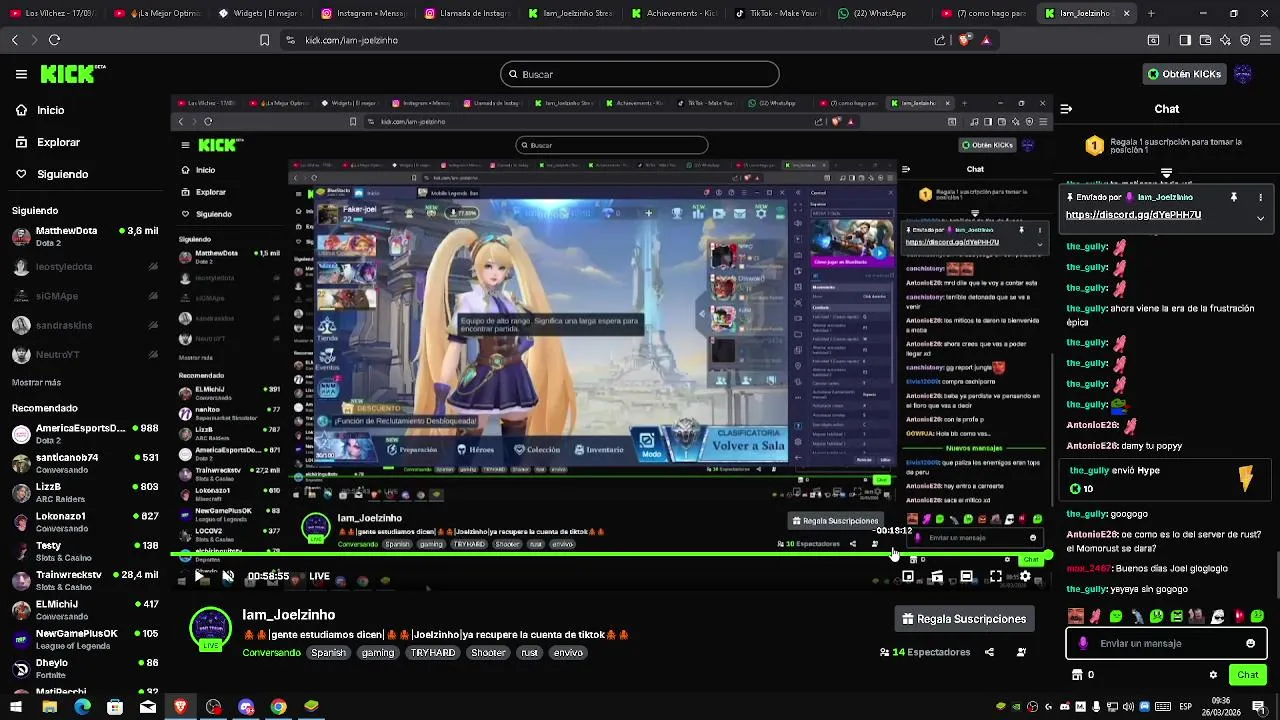
Task: Open the Brave Wallet icon
Action: (x=1205, y=40)
